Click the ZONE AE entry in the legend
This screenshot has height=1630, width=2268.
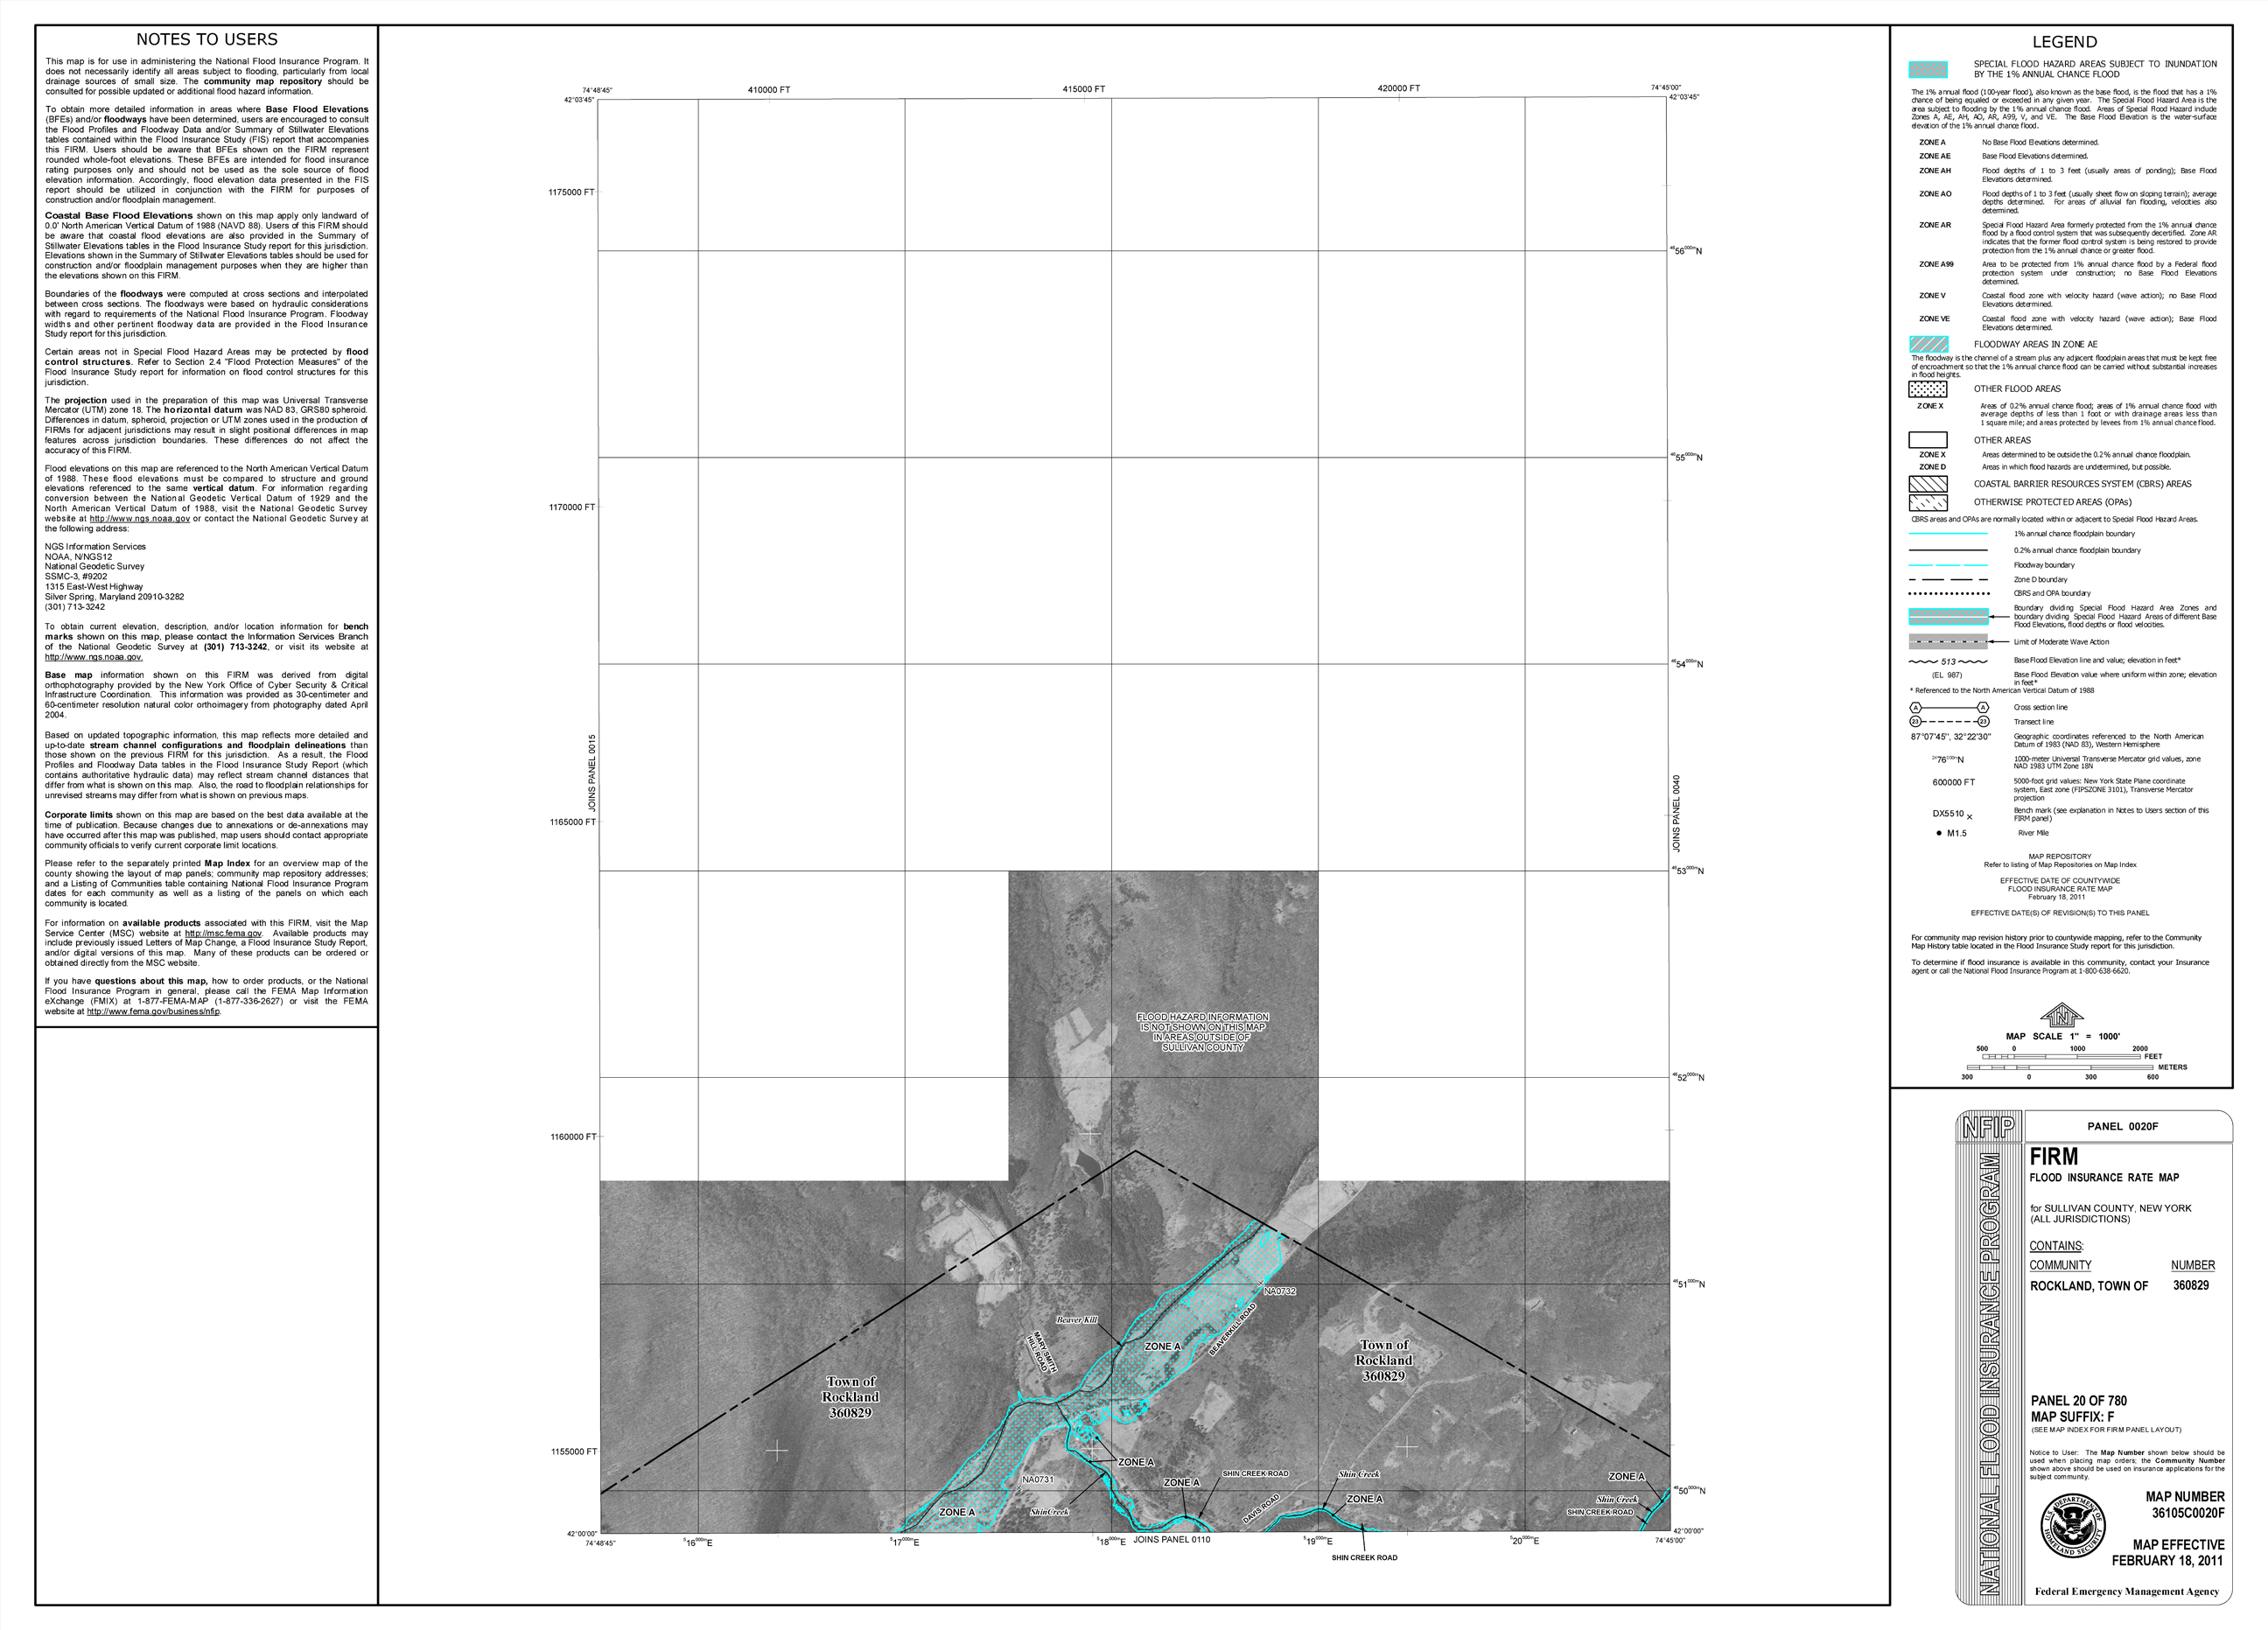[1935, 156]
